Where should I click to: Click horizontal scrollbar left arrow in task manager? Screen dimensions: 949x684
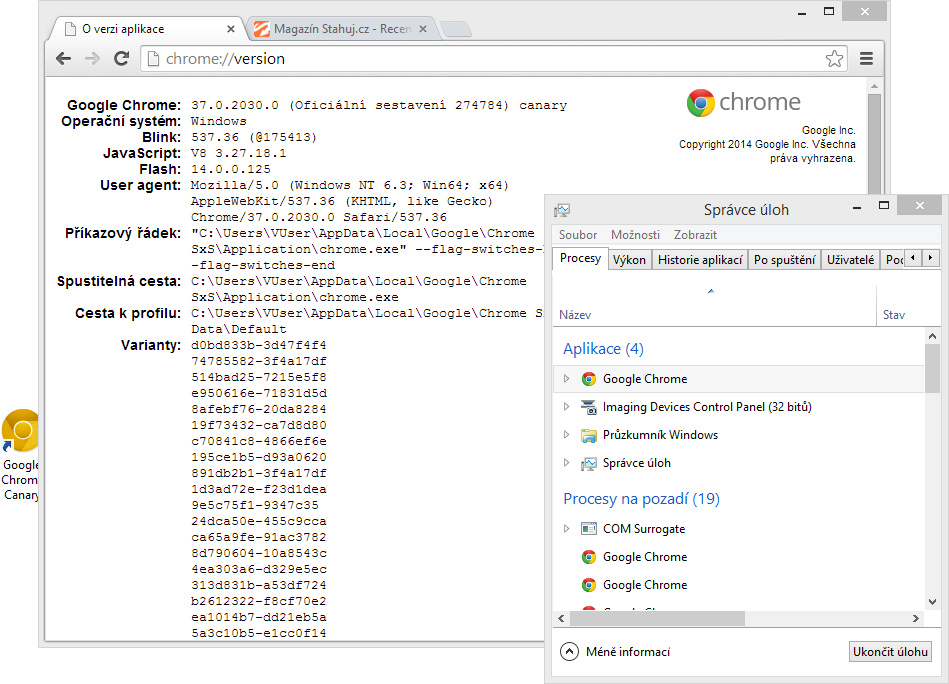562,619
